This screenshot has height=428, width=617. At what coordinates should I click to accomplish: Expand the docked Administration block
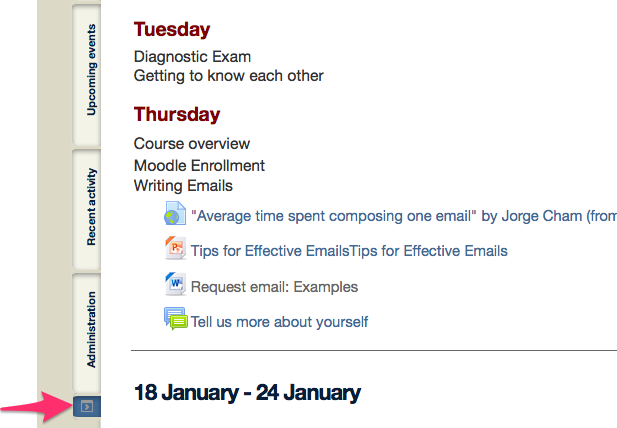point(87,333)
